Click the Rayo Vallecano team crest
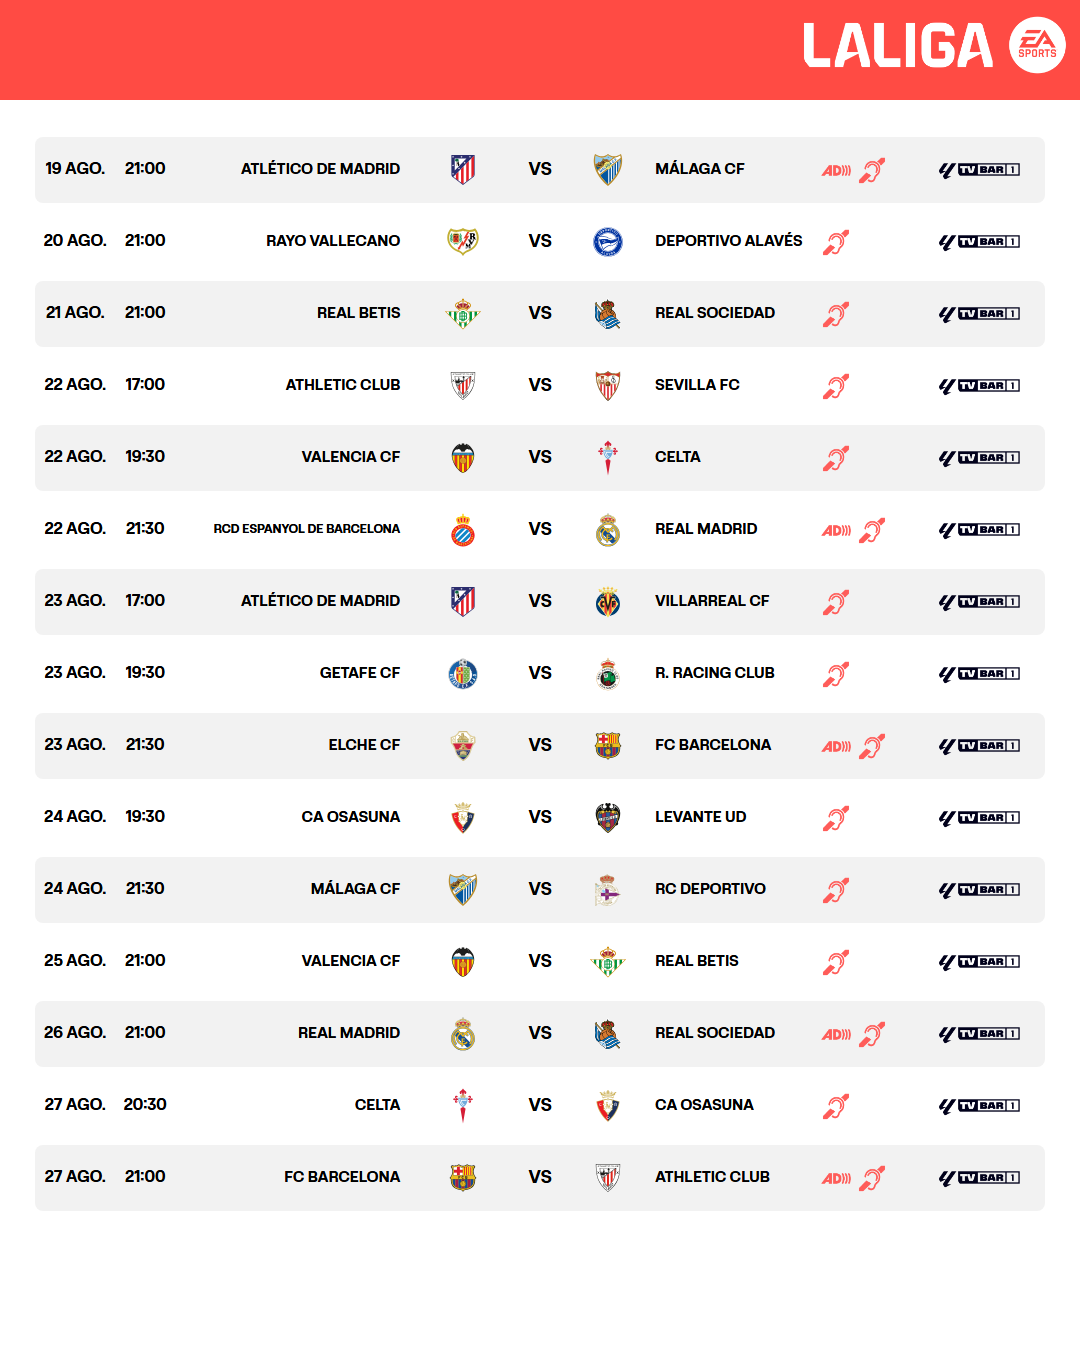This screenshot has height=1370, width=1080. click(x=462, y=241)
